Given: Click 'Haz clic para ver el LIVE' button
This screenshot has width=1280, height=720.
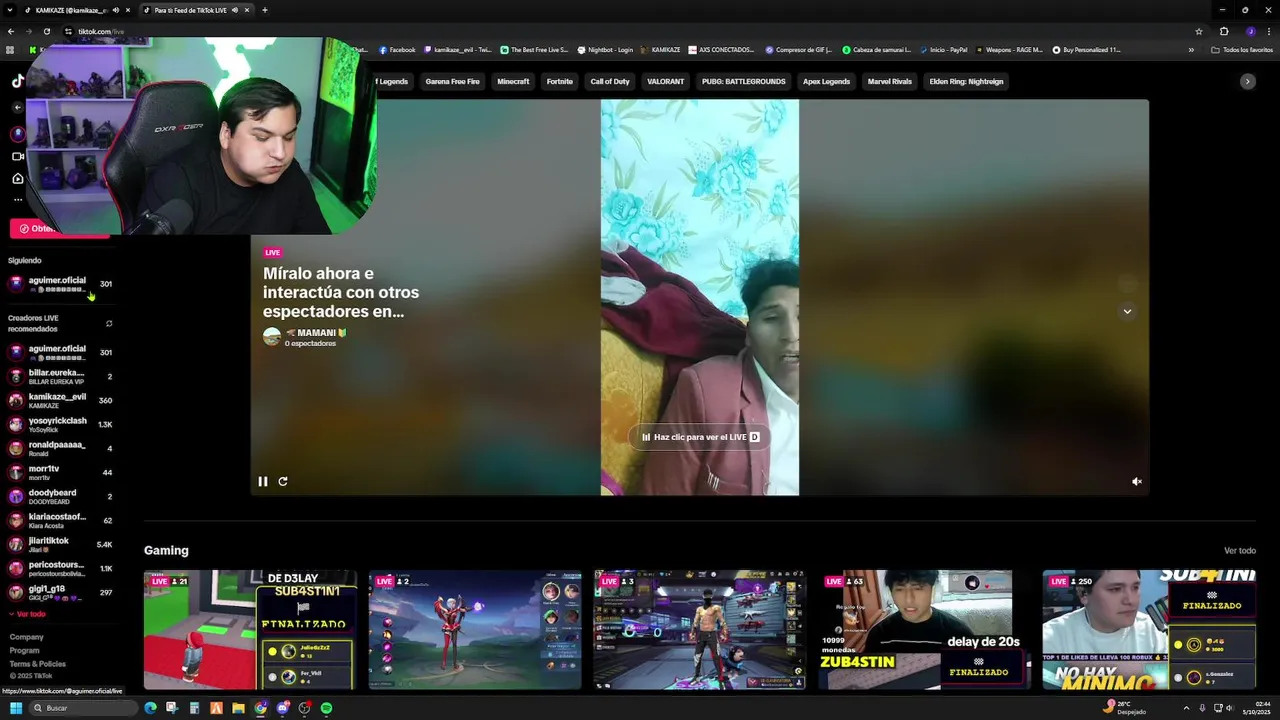Looking at the screenshot, I should coord(700,437).
